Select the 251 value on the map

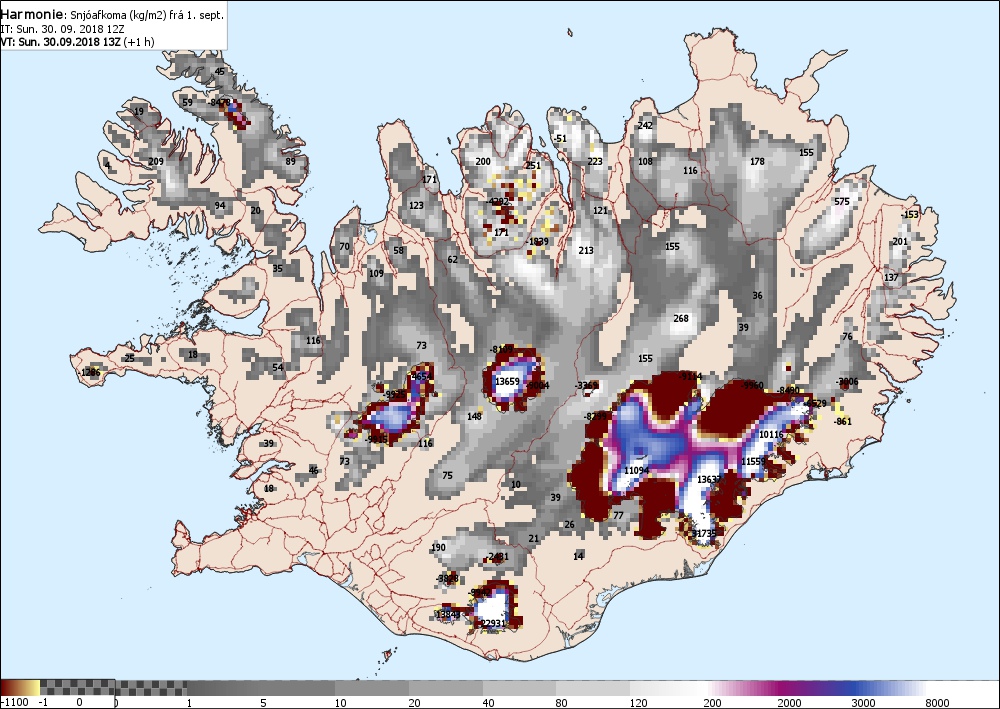533,165
